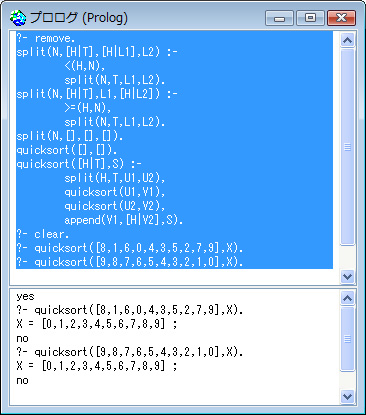Image resolution: width=366 pixels, height=415 pixels.
Task: Close the Prolog window
Action: [x=341, y=18]
